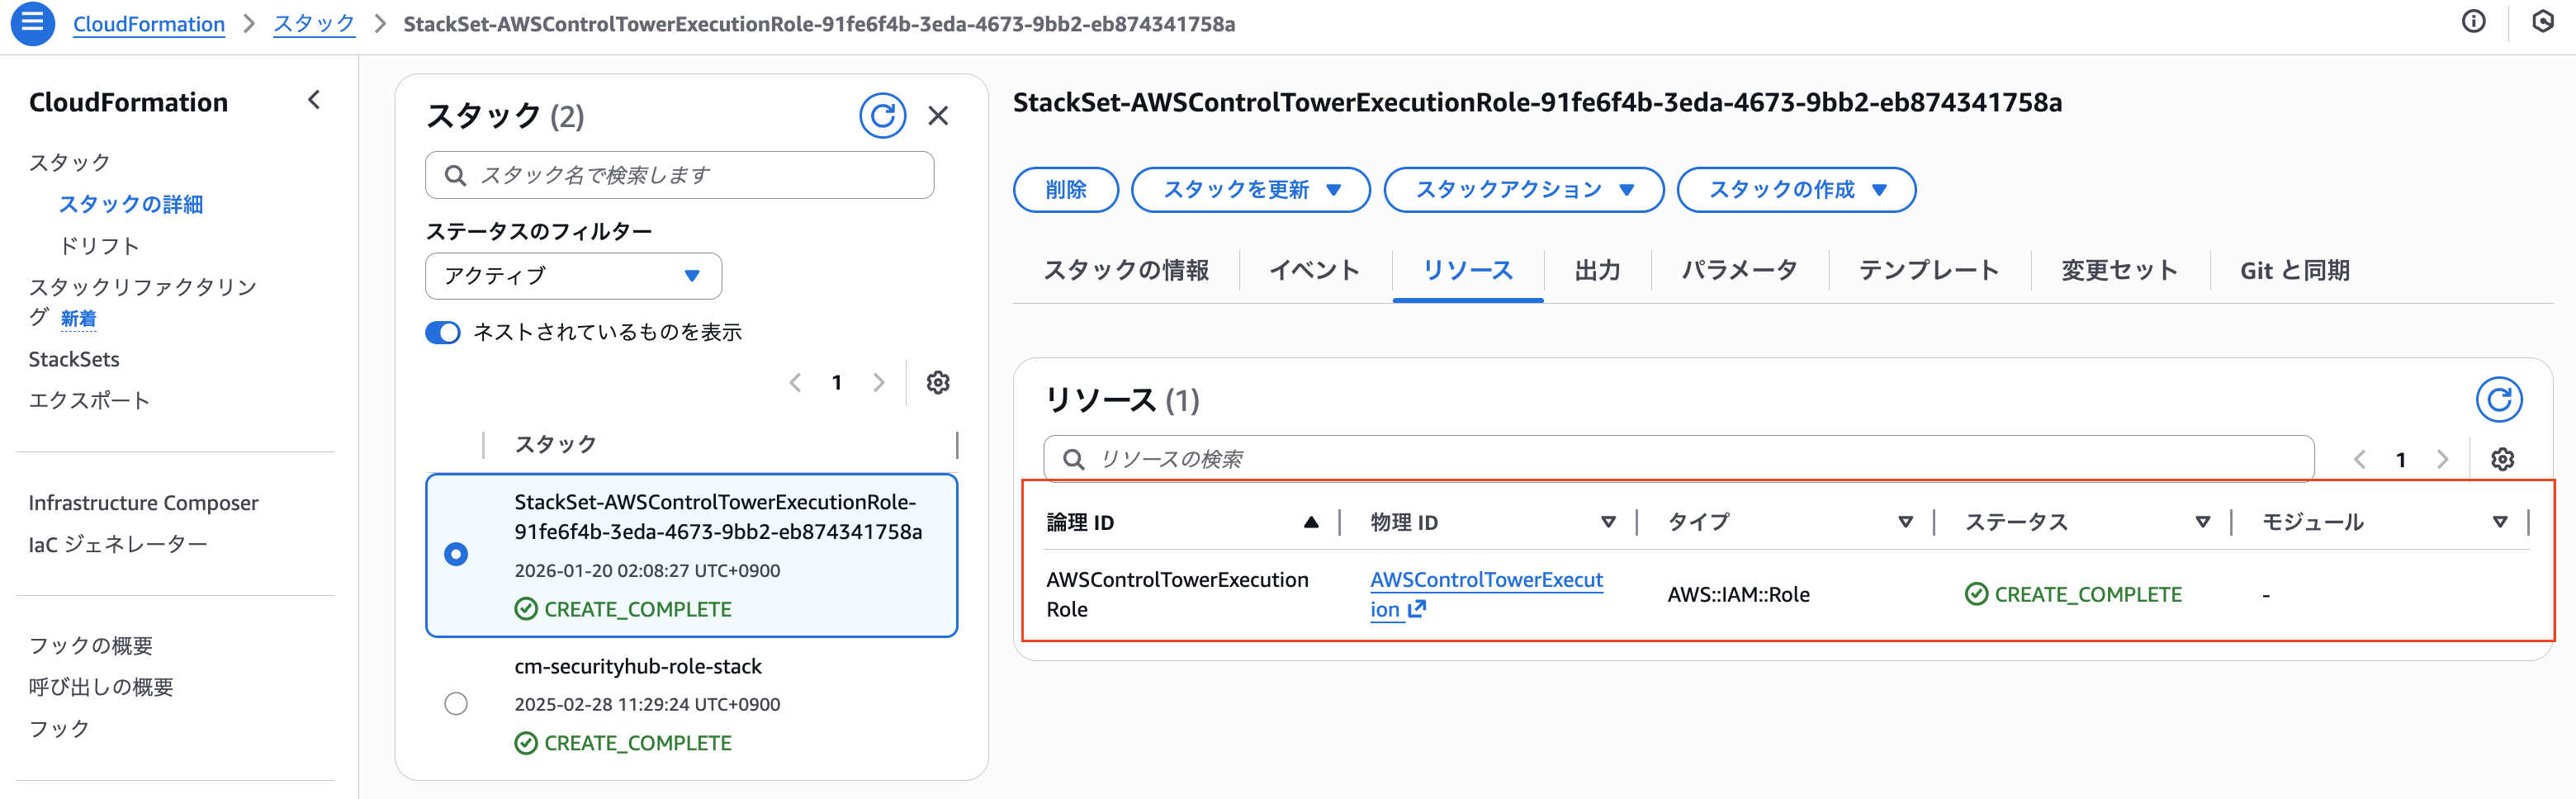Open the アクティブ status filter dropdown
This screenshot has height=799, width=2576.
573,276
